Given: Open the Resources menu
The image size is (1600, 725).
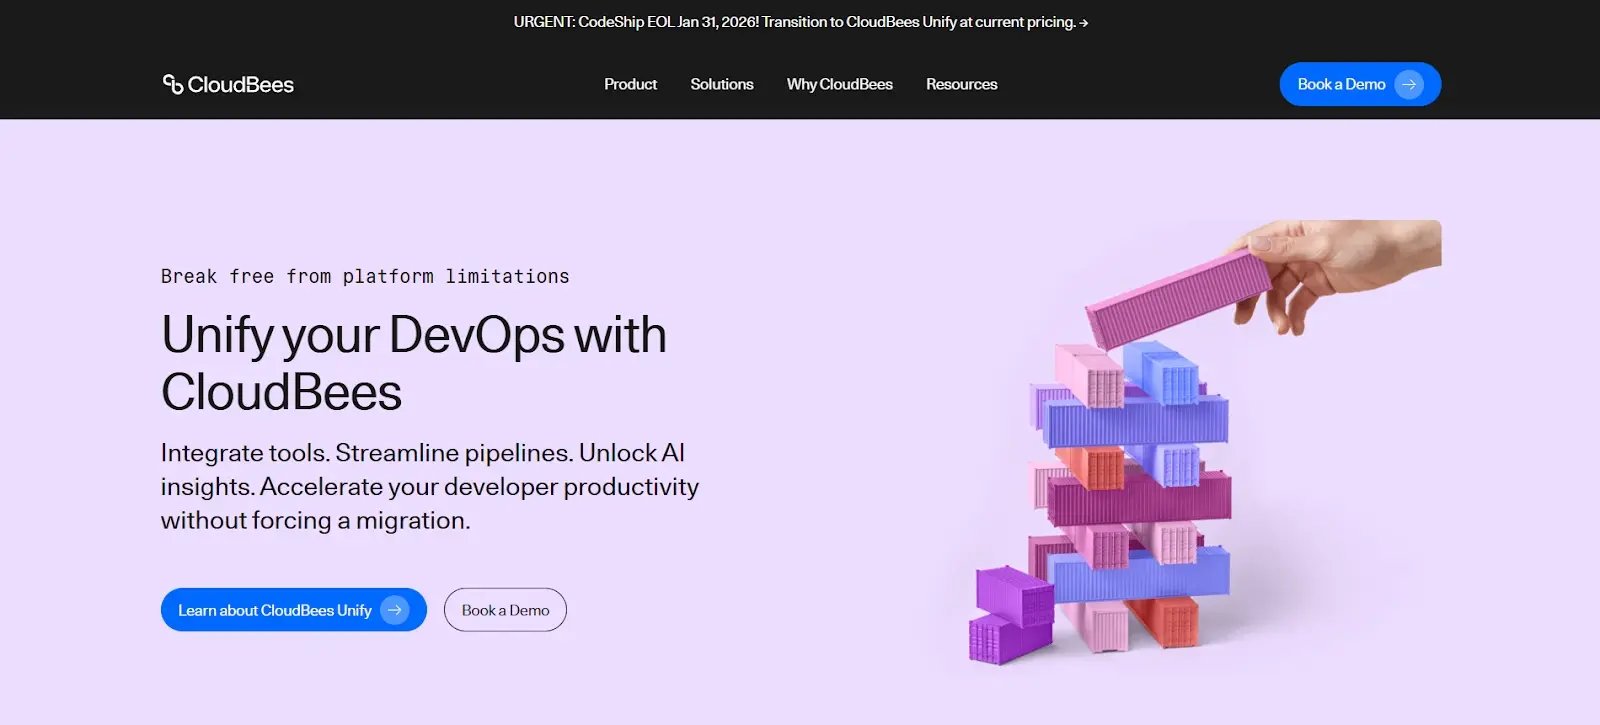Looking at the screenshot, I should [962, 84].
